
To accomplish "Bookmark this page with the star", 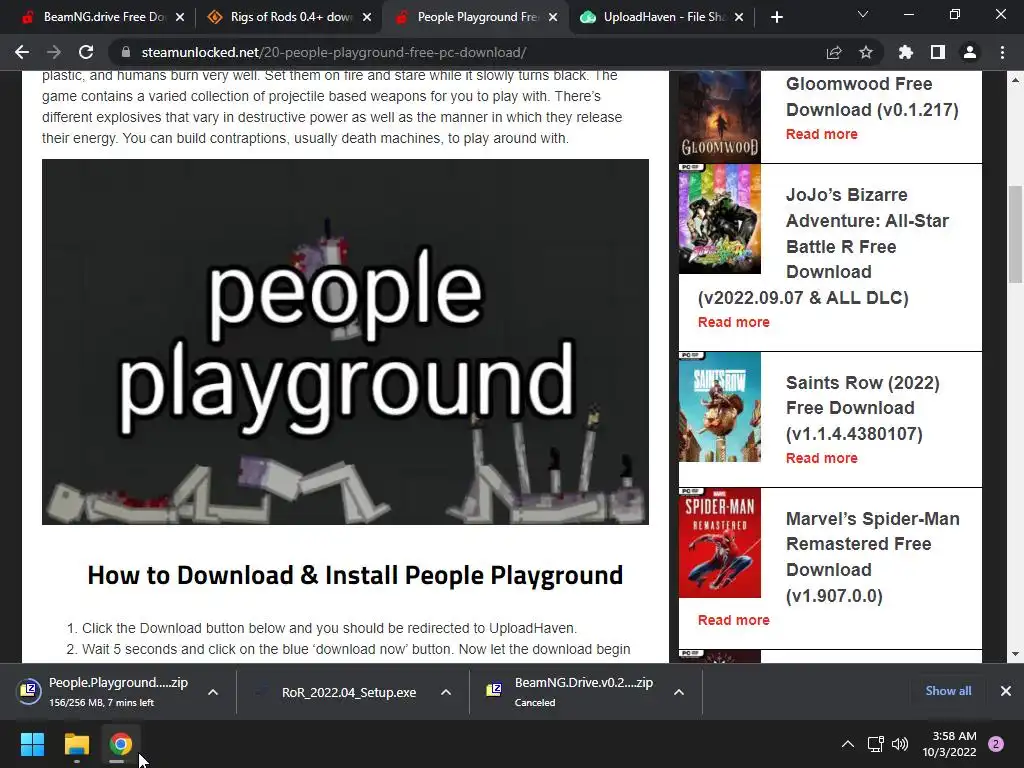I will click(866, 52).
